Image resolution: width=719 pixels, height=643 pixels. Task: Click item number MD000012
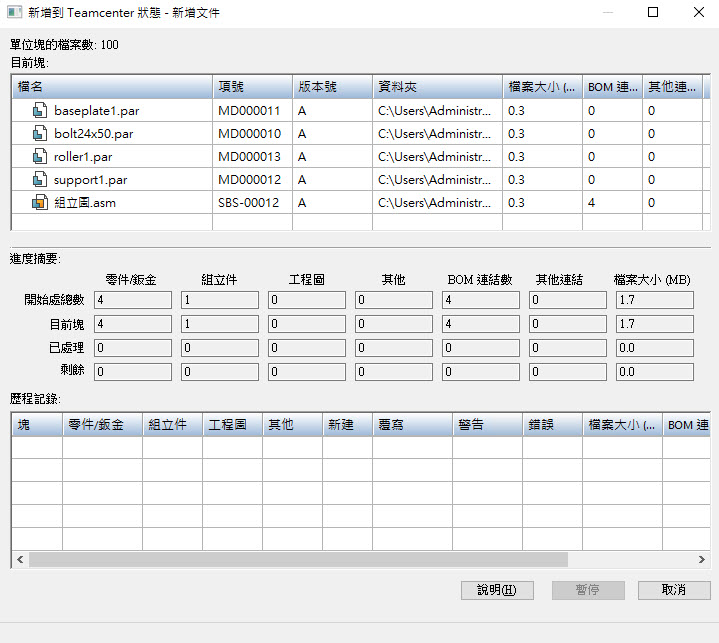tap(249, 180)
